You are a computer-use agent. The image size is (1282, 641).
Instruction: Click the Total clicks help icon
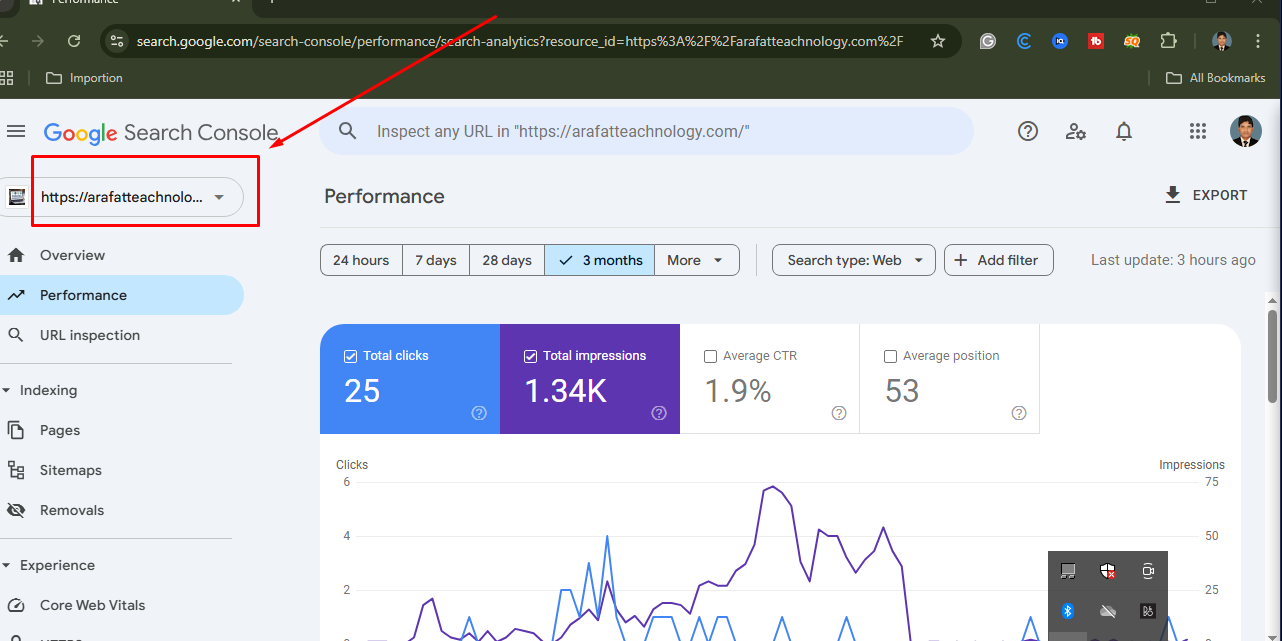[479, 413]
